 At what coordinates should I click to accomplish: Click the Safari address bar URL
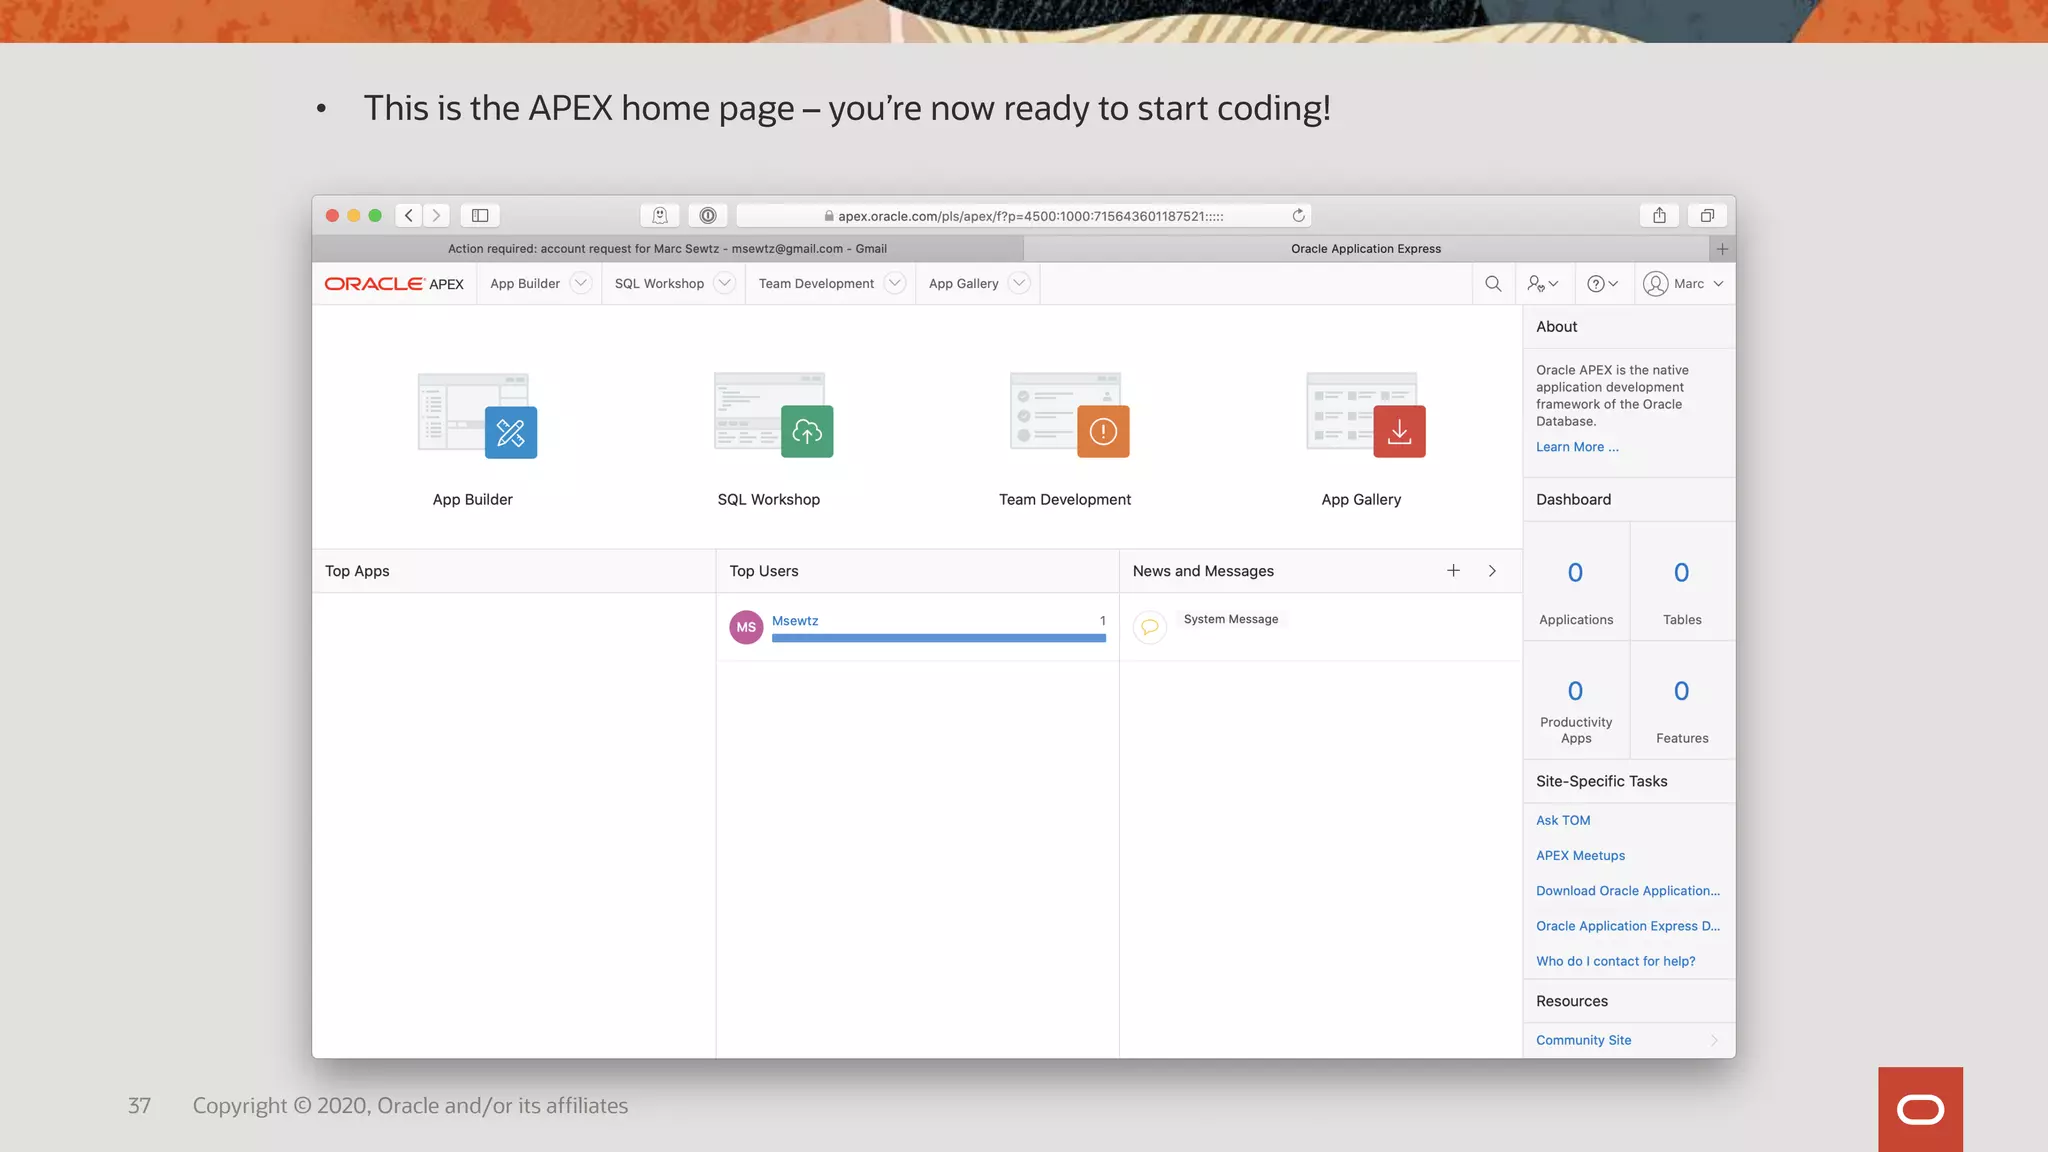point(1024,216)
